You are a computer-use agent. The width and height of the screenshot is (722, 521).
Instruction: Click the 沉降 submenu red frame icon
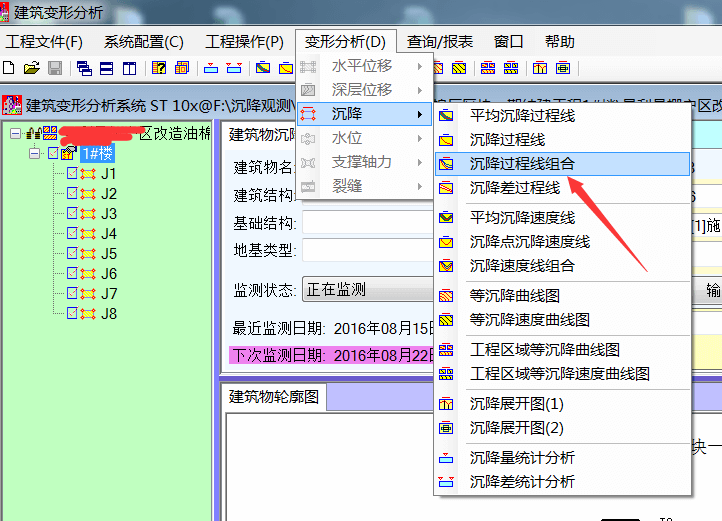pos(308,114)
